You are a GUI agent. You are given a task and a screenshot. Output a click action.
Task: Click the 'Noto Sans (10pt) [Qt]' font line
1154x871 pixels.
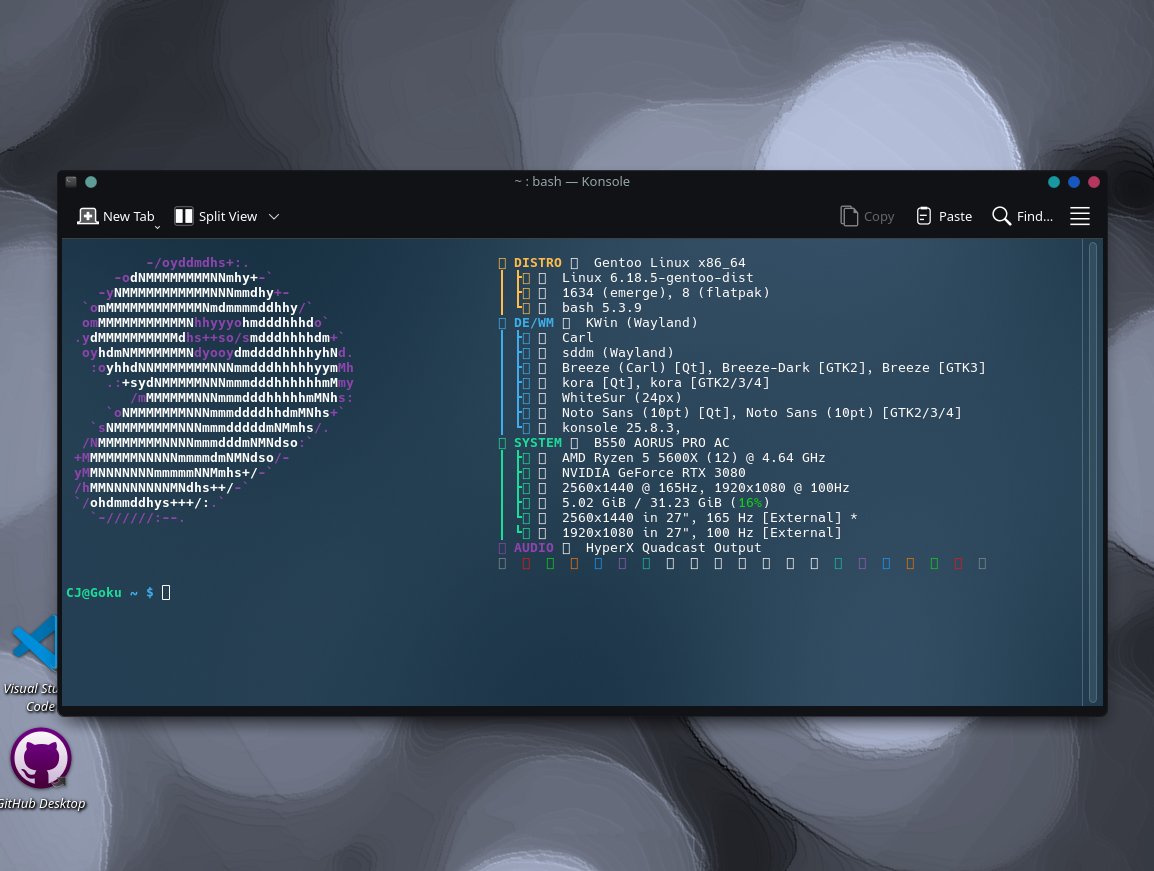762,413
